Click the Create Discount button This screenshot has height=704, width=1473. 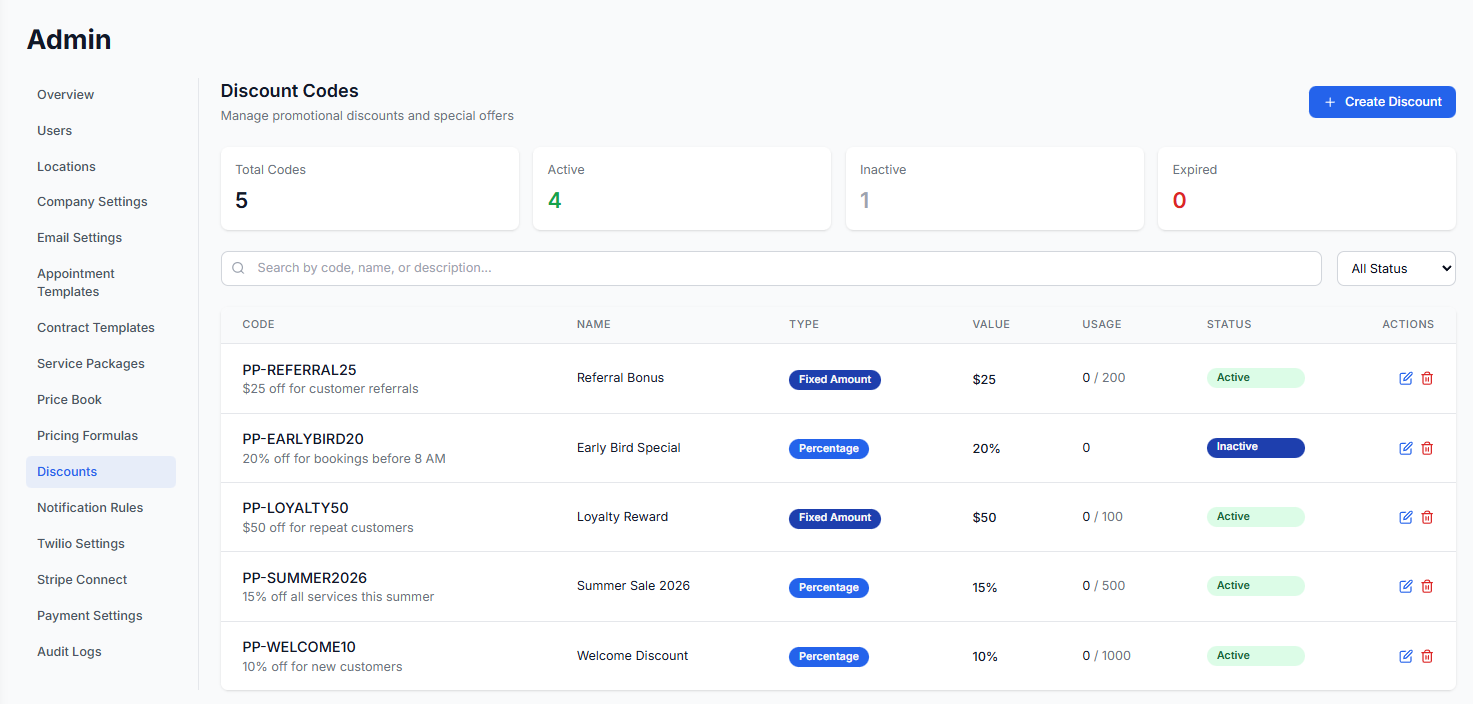(1381, 102)
